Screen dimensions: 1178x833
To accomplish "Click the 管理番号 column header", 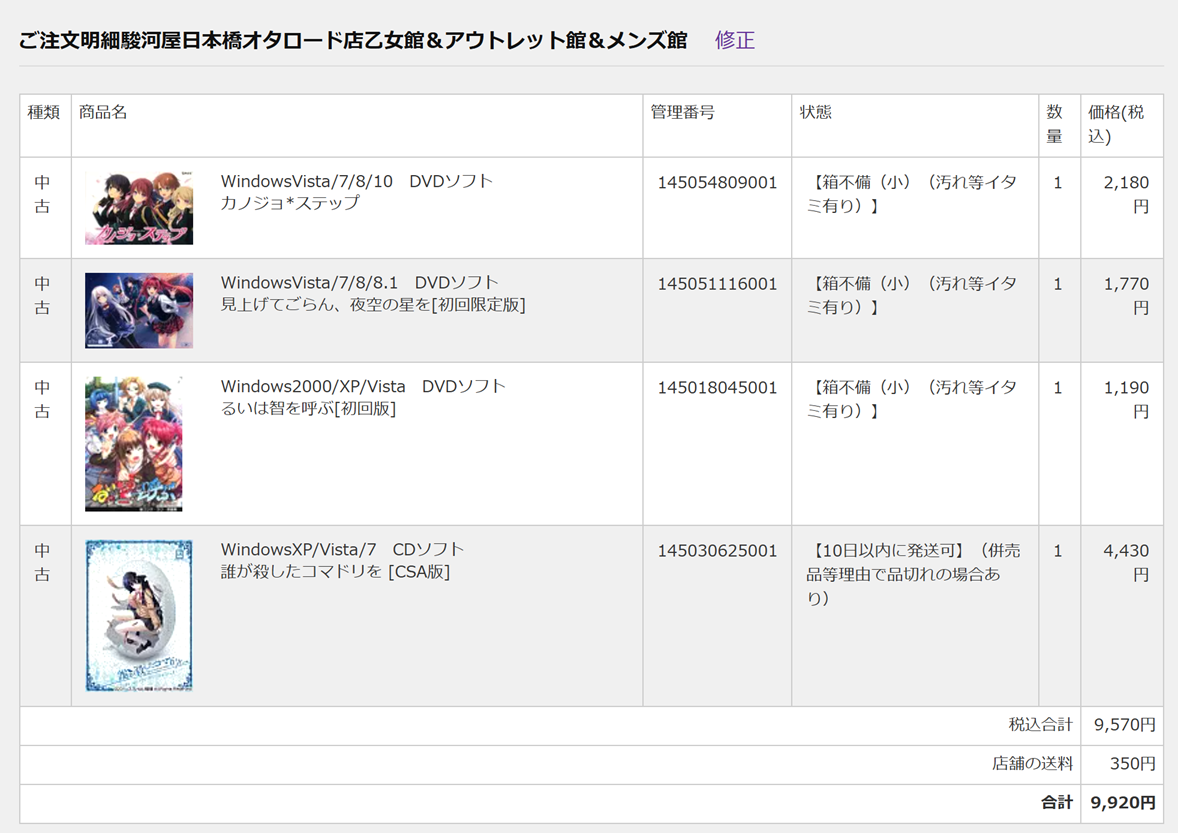I will [682, 112].
